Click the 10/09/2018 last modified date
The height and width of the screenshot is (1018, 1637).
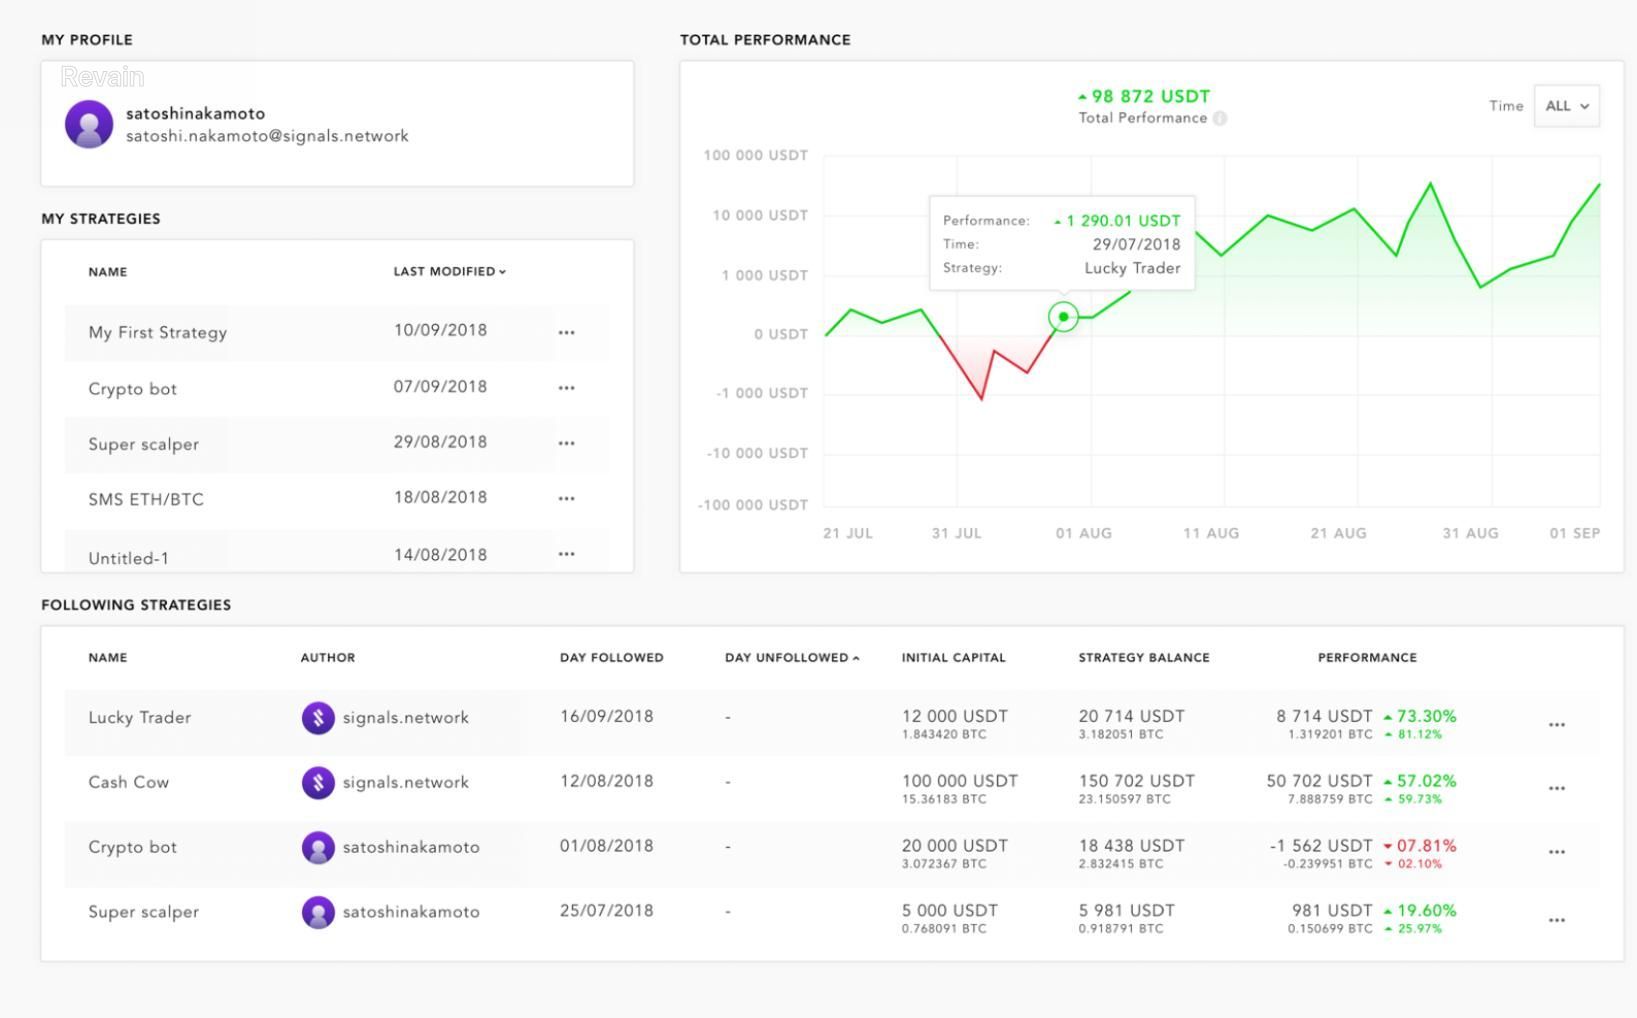coord(440,330)
